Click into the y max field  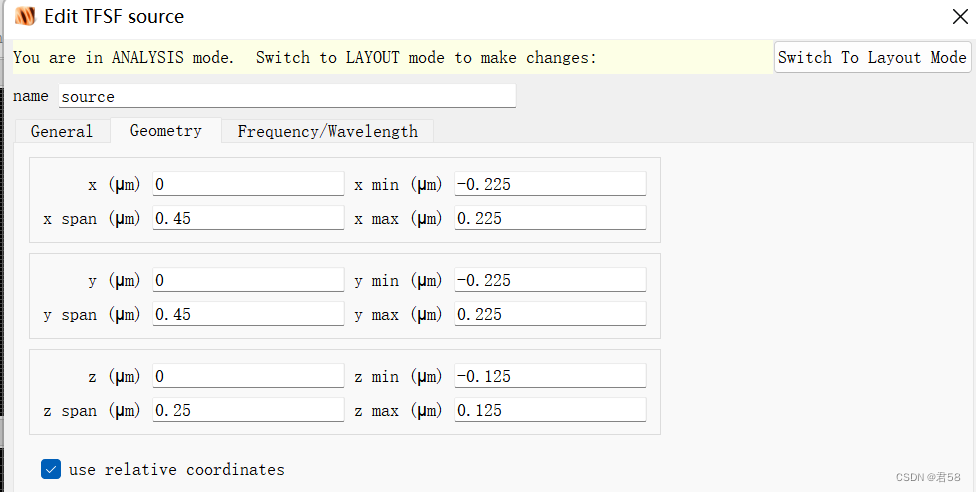click(550, 314)
